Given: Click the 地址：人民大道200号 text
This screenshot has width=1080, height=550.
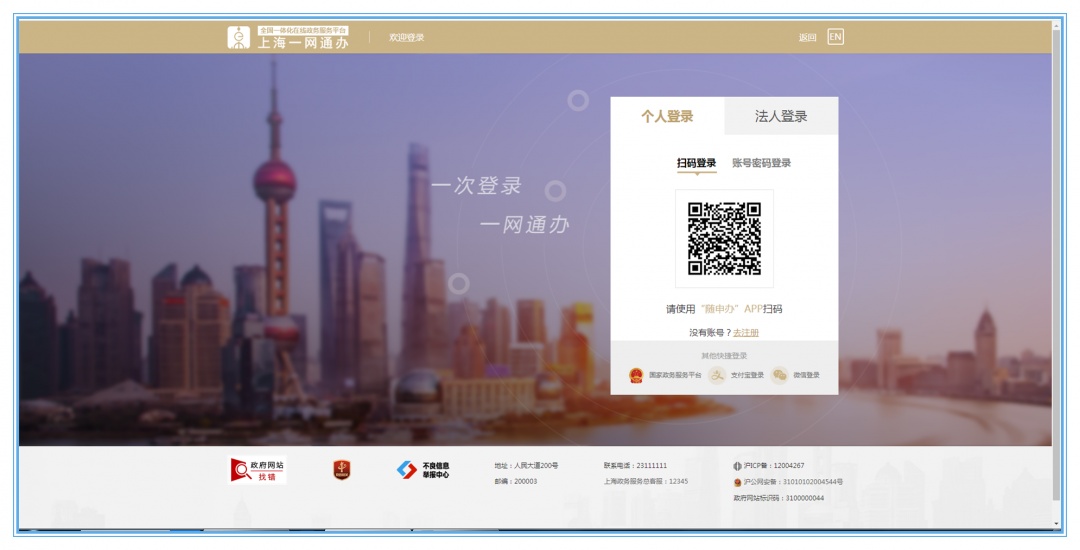Looking at the screenshot, I should tap(526, 466).
